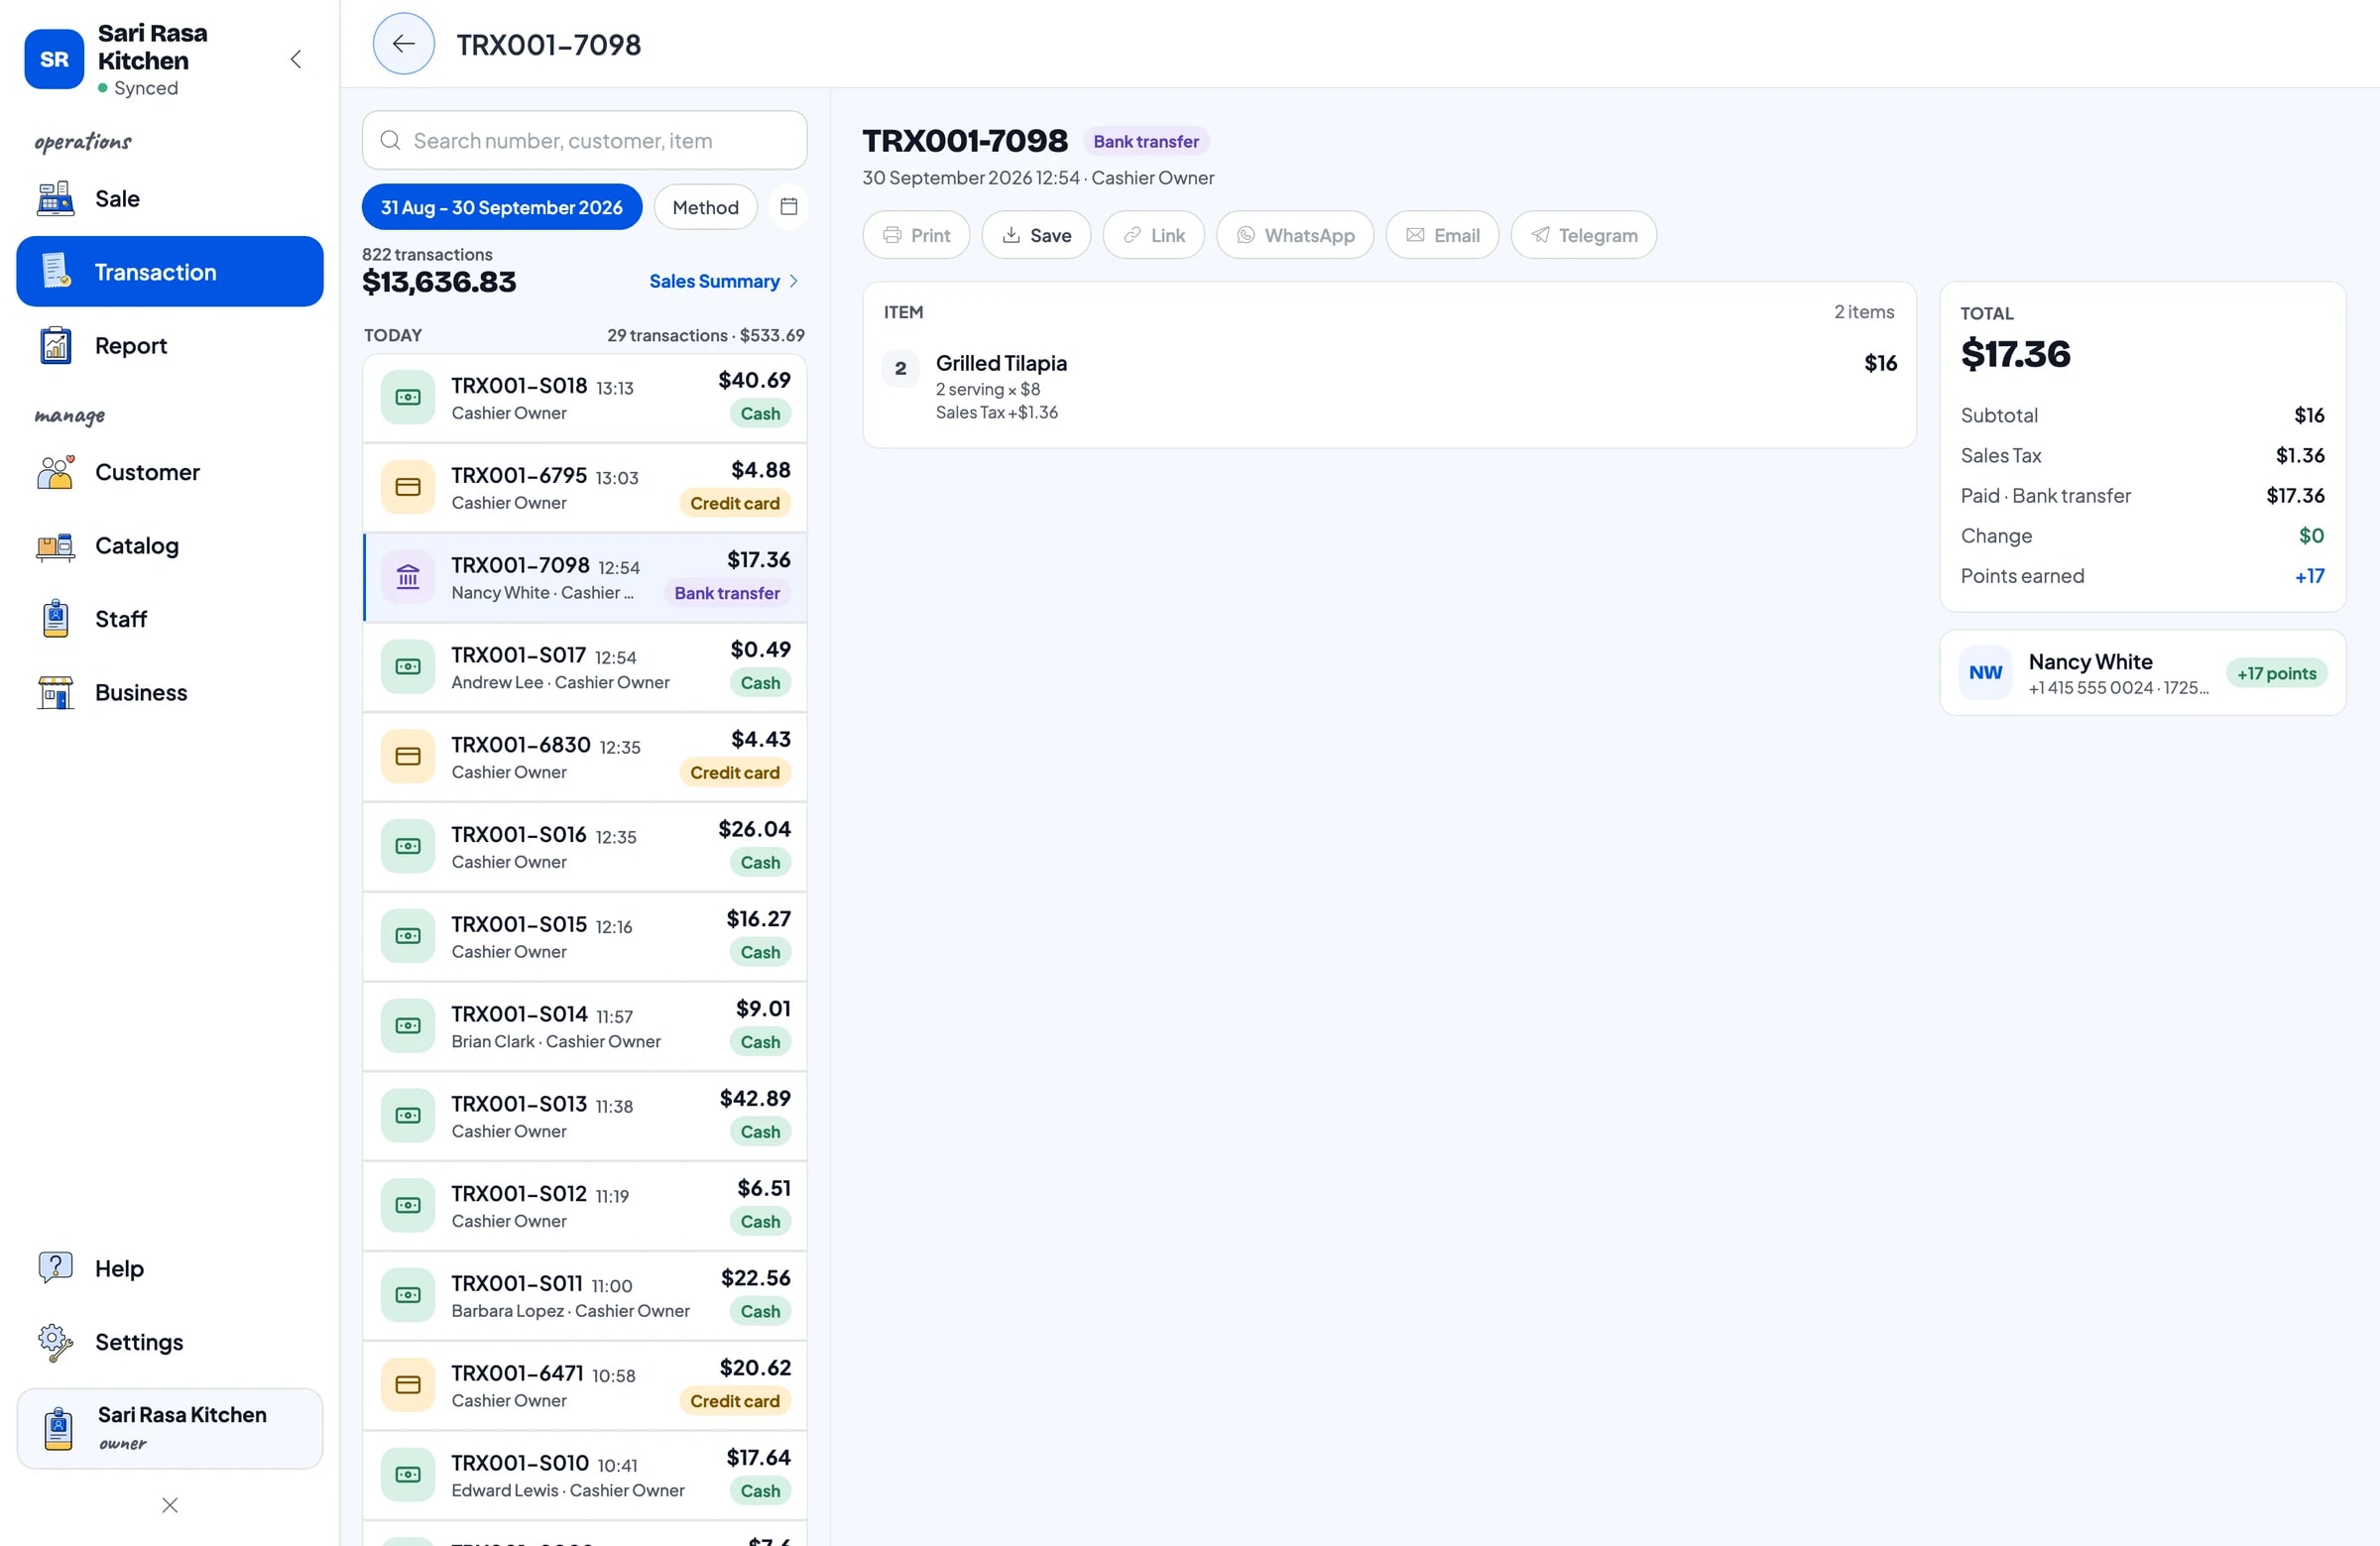Click the SR business logo
2380x1546 pixels.
click(54, 59)
